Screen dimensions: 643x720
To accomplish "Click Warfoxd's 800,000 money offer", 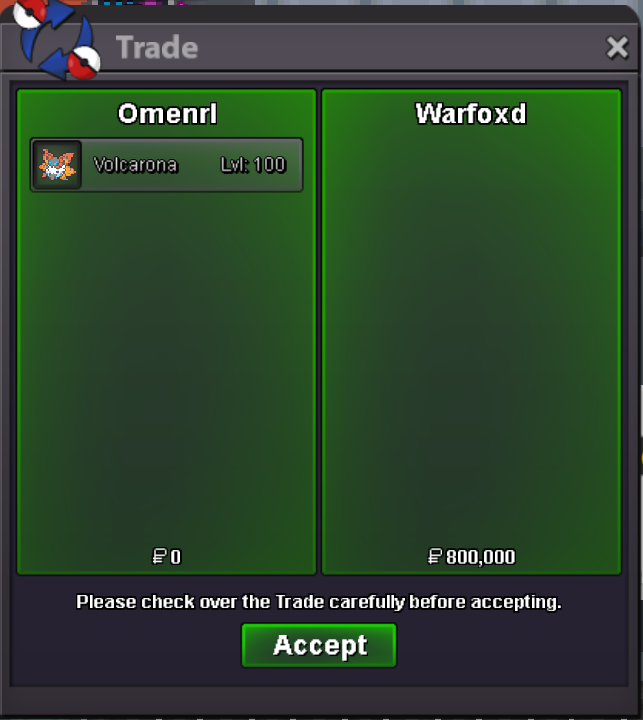I will [480, 557].
